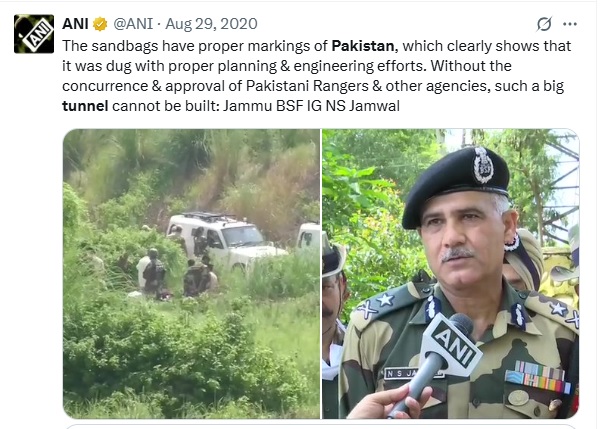The image size is (604, 429).
Task: Click the Grok explain icon on the tweet
Action: point(544,24)
